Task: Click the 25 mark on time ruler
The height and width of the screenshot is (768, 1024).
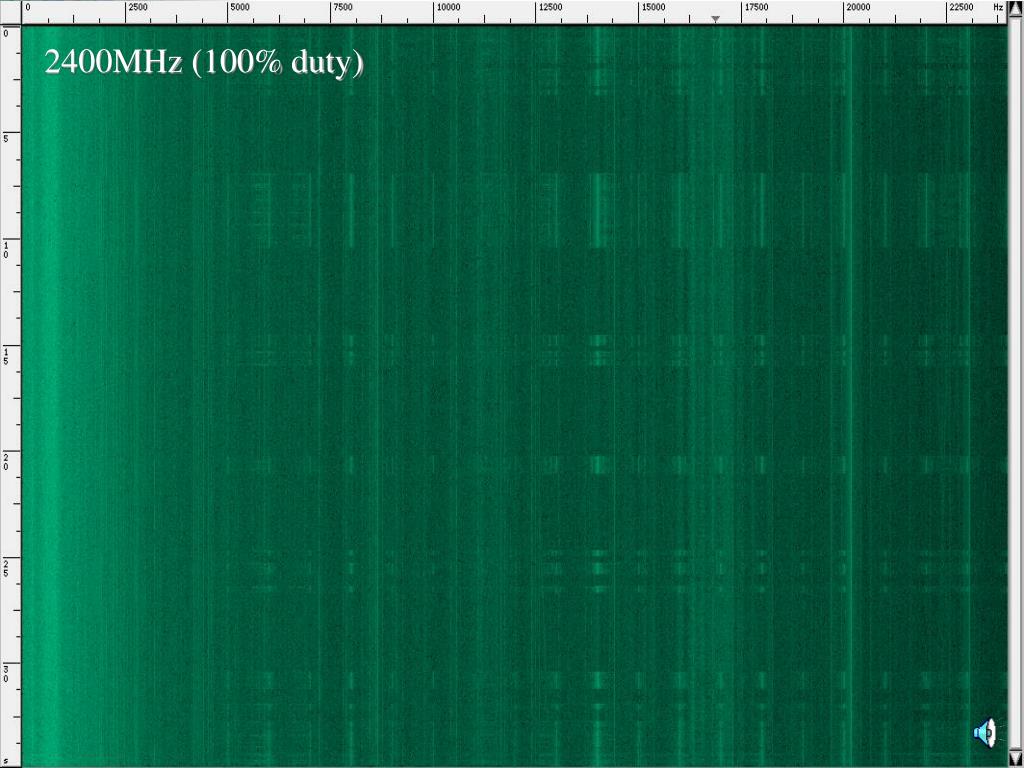Action: coord(6,568)
